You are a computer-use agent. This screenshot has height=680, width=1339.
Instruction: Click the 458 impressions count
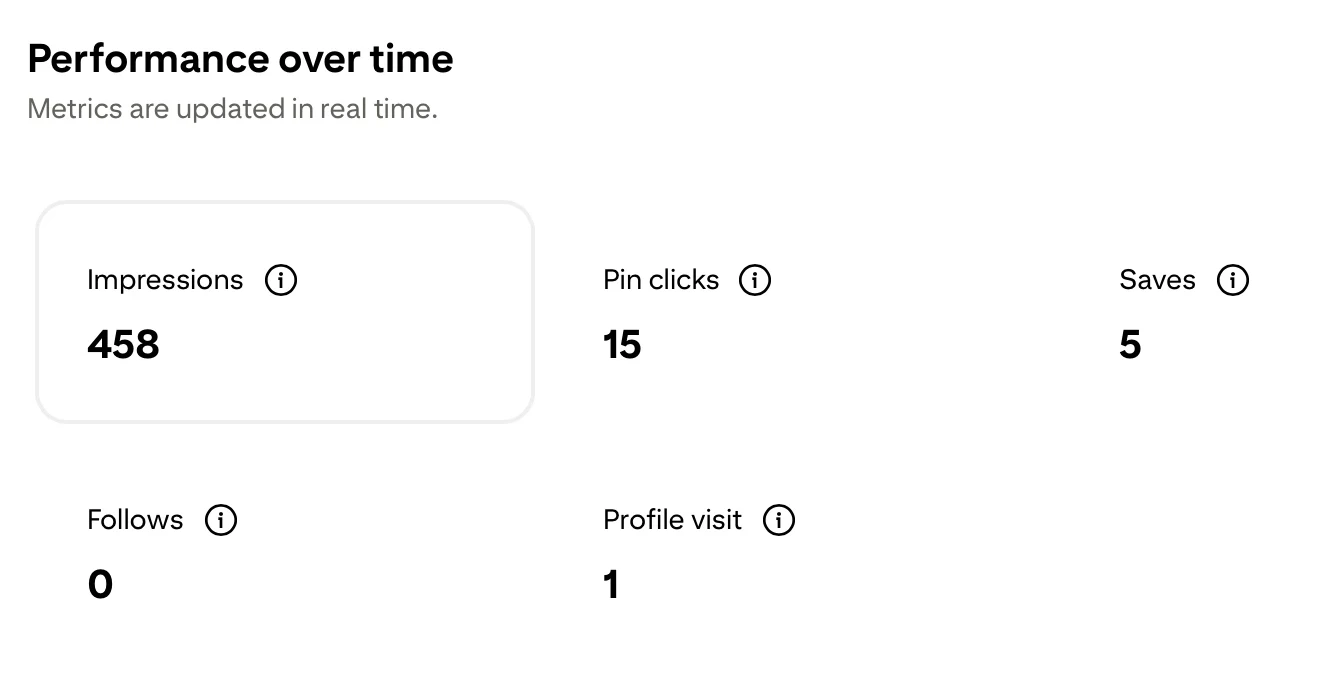click(123, 345)
